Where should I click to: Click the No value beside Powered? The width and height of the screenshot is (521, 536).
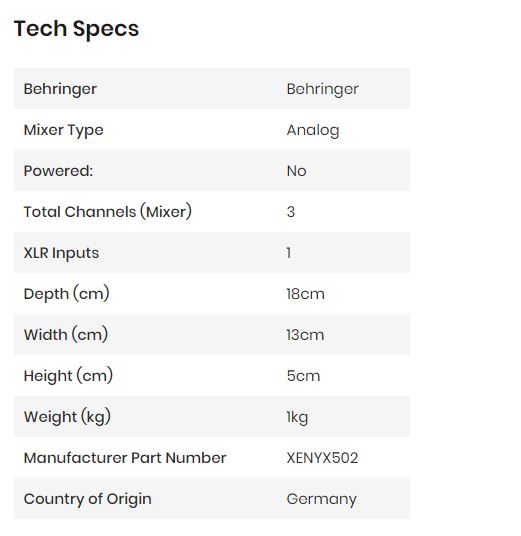296,171
